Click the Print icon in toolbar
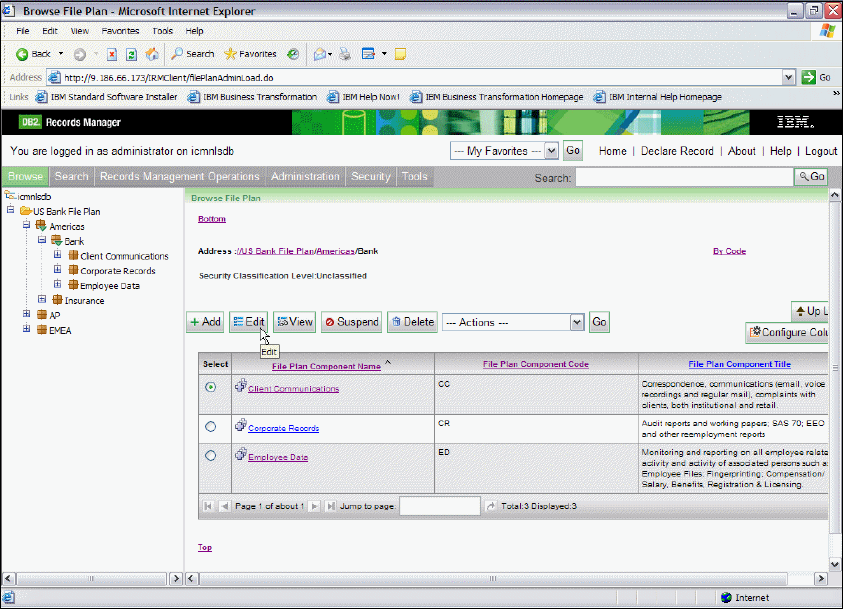 click(345, 54)
